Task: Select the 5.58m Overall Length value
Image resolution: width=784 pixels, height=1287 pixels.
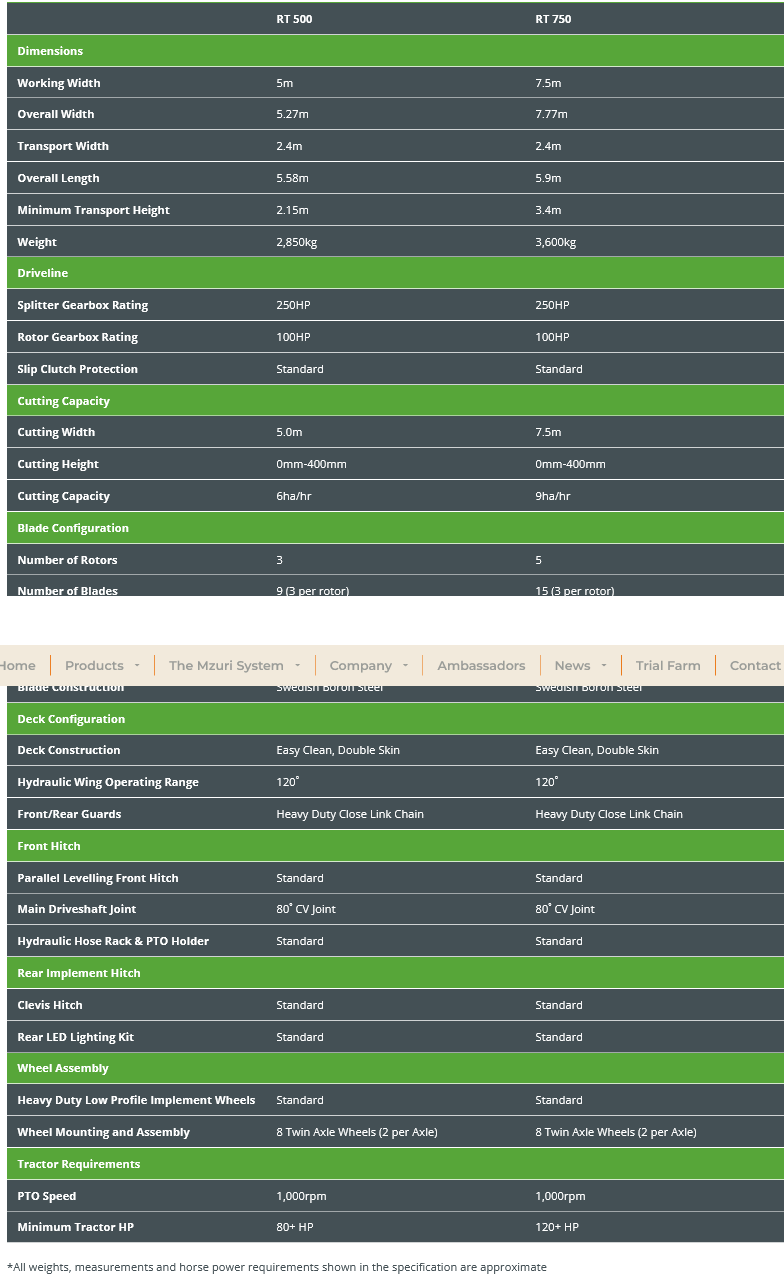Action: coord(292,178)
